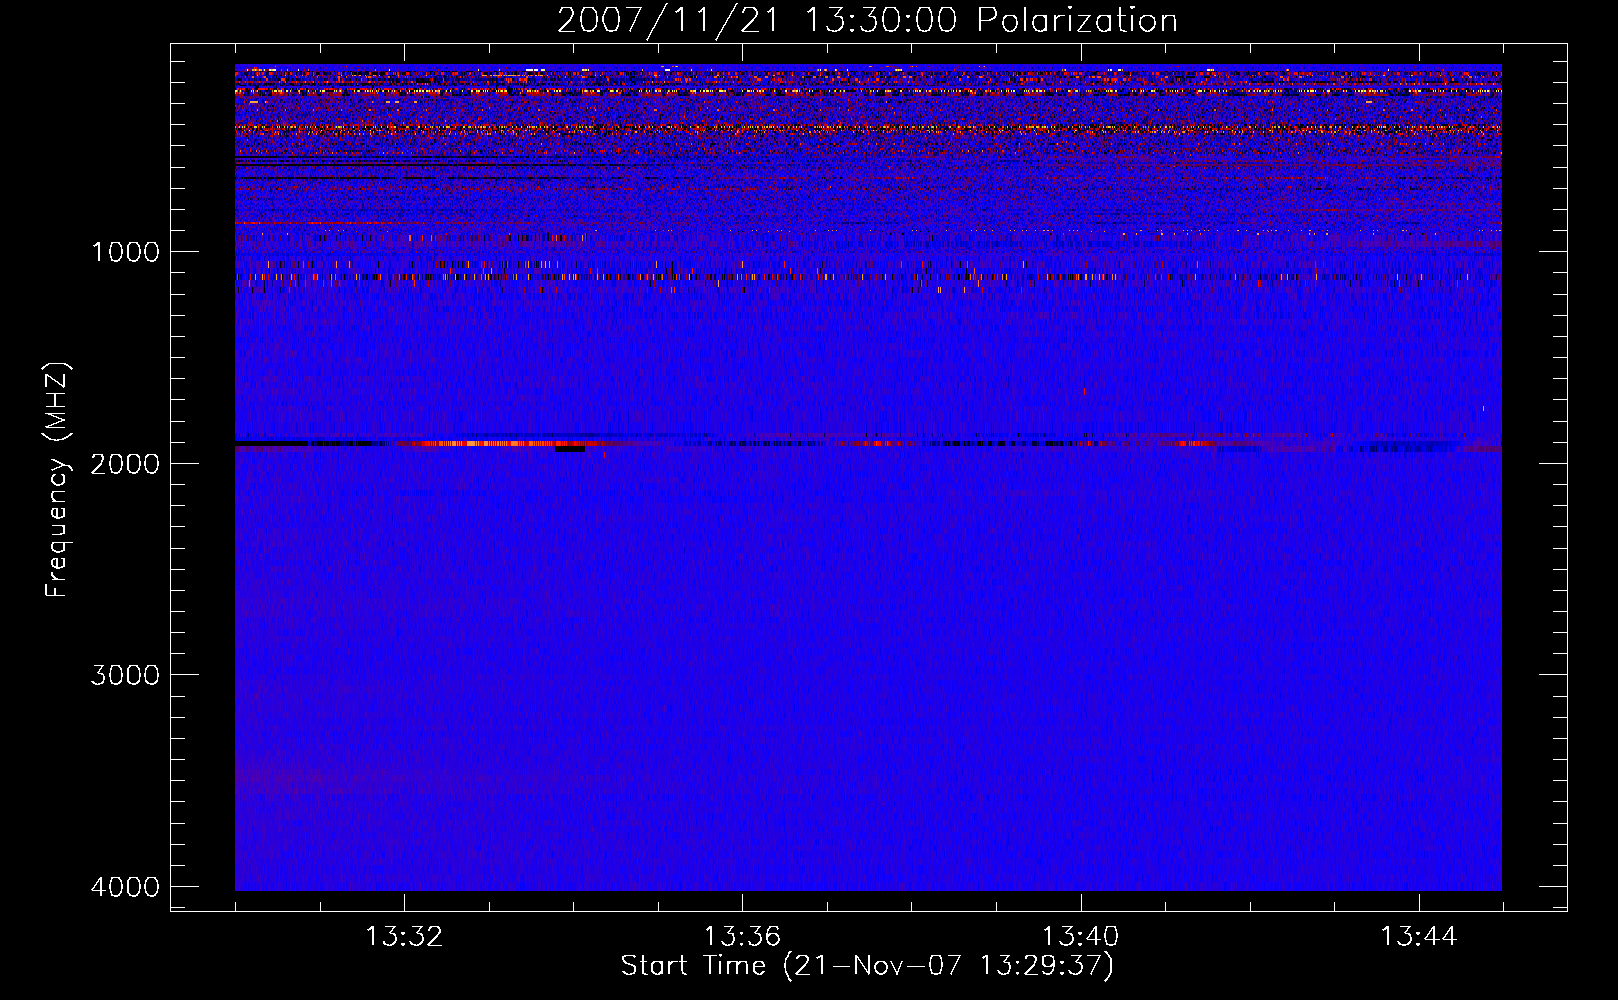Image resolution: width=1618 pixels, height=1000 pixels.
Task: Click the "Start Time (21-Nov-07 13:29:37)" axis label
Action: [867, 966]
